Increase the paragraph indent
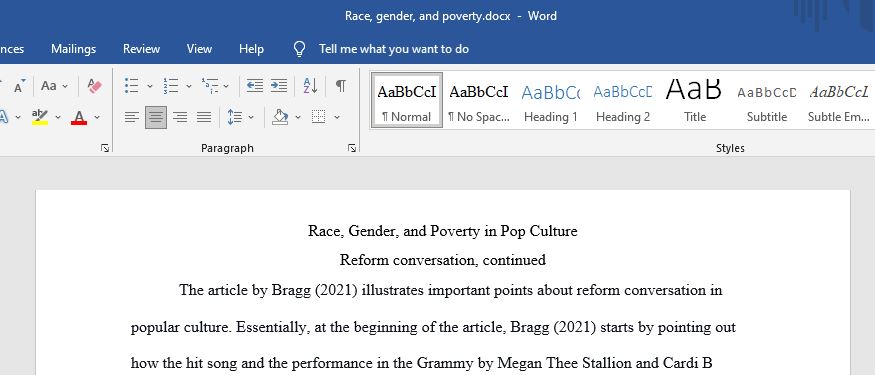This screenshot has width=875, height=375. click(x=278, y=86)
